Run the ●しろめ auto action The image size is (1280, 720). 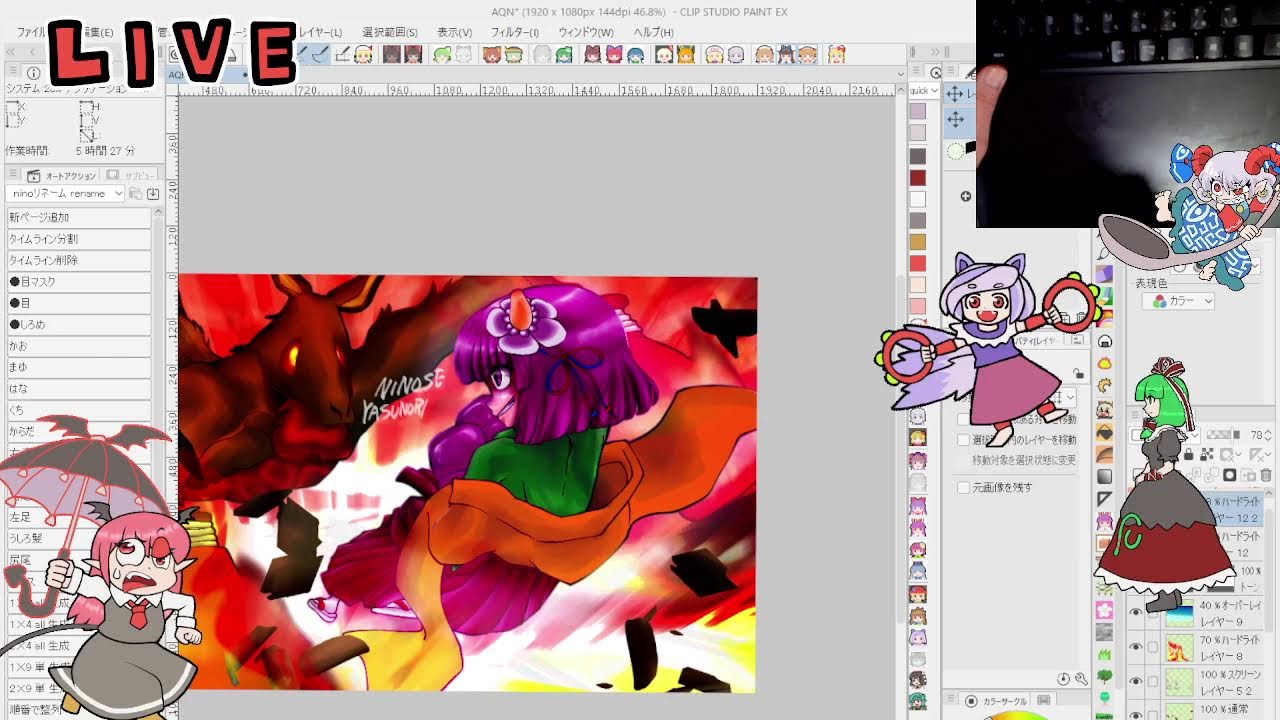[x=79, y=324]
